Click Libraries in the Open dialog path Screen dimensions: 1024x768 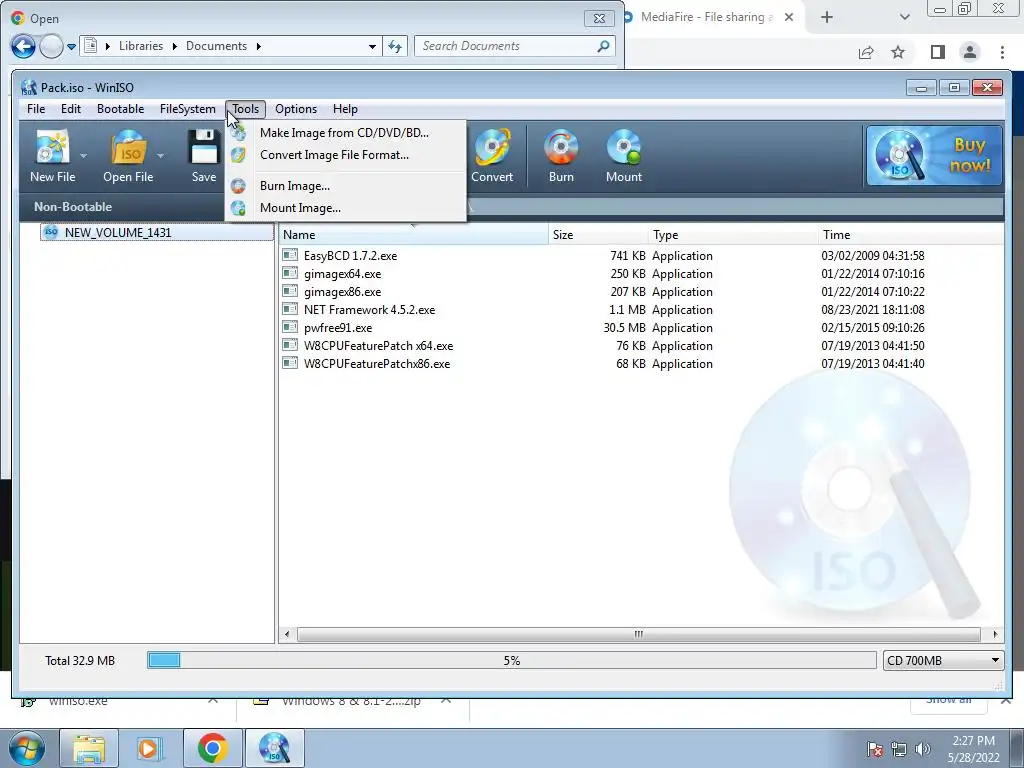(x=140, y=46)
